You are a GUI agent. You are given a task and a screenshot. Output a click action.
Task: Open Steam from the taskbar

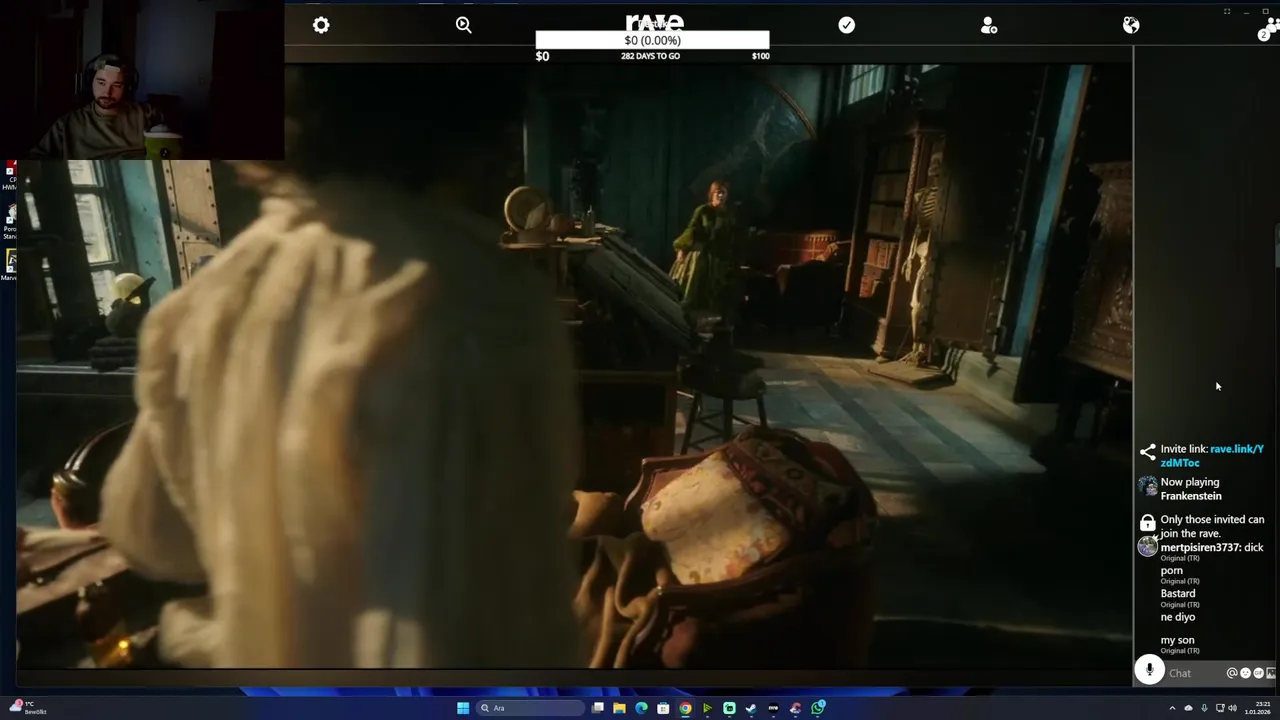click(751, 708)
